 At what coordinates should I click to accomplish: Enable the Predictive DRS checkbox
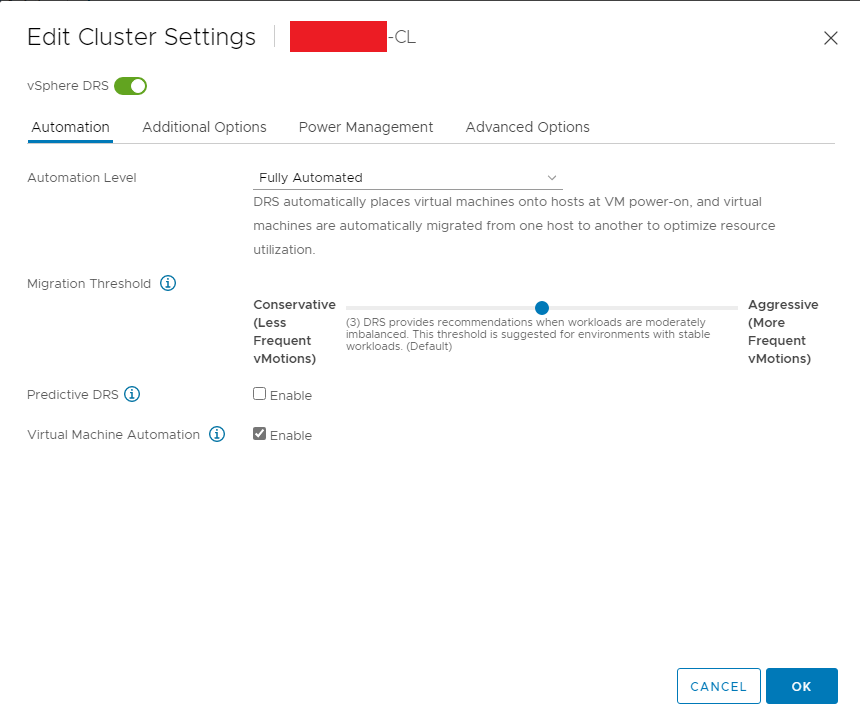coord(259,394)
